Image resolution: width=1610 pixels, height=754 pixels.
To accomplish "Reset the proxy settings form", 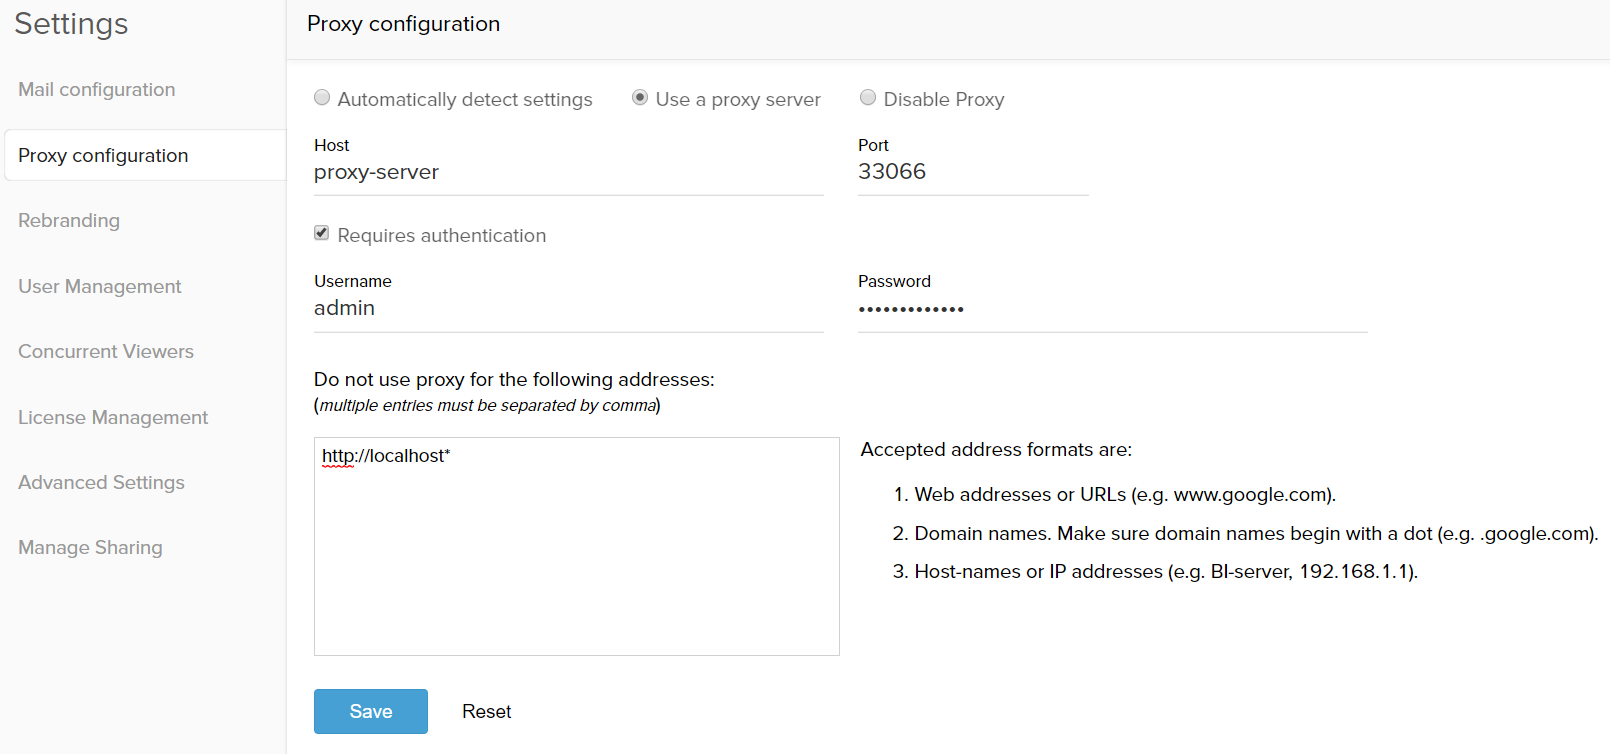I will click(x=487, y=711).
